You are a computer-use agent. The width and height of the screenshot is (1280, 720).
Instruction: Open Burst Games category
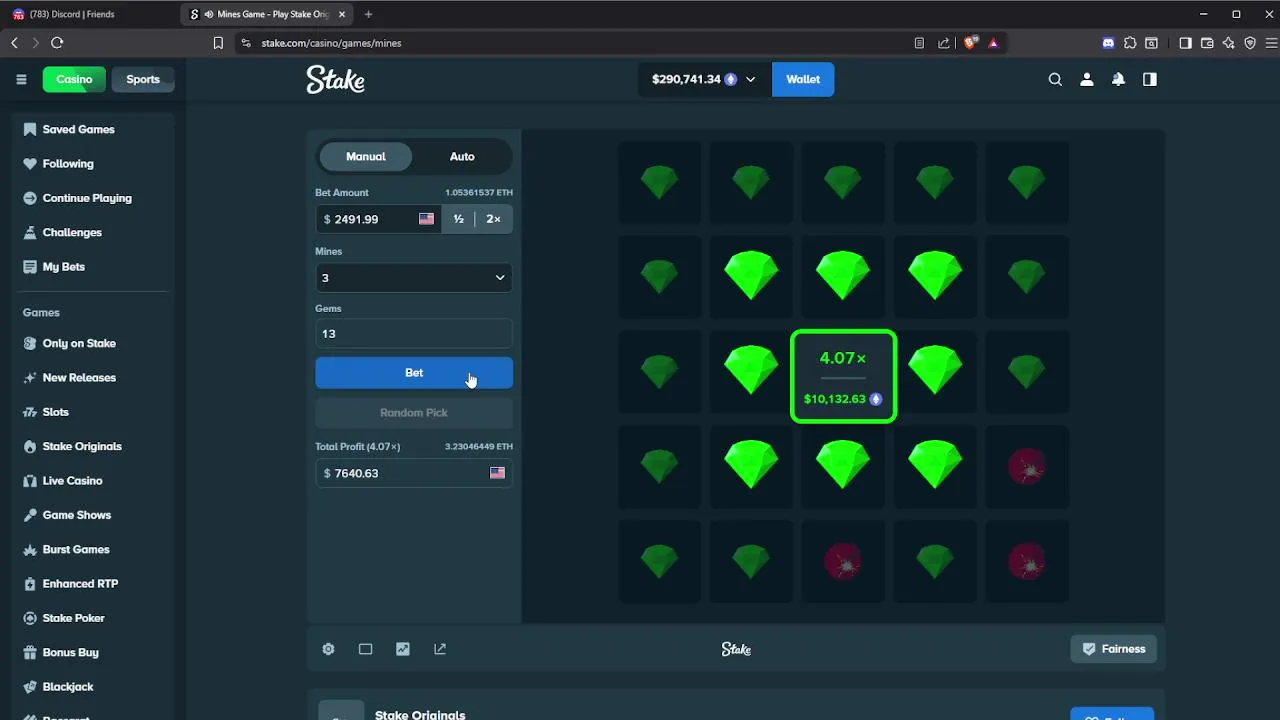point(76,549)
